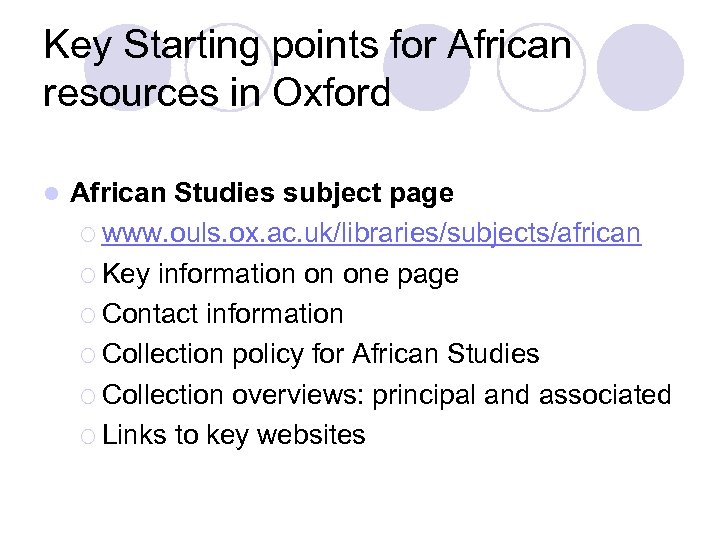Select the Contact information line
This screenshot has height=540, width=720.
223,314
